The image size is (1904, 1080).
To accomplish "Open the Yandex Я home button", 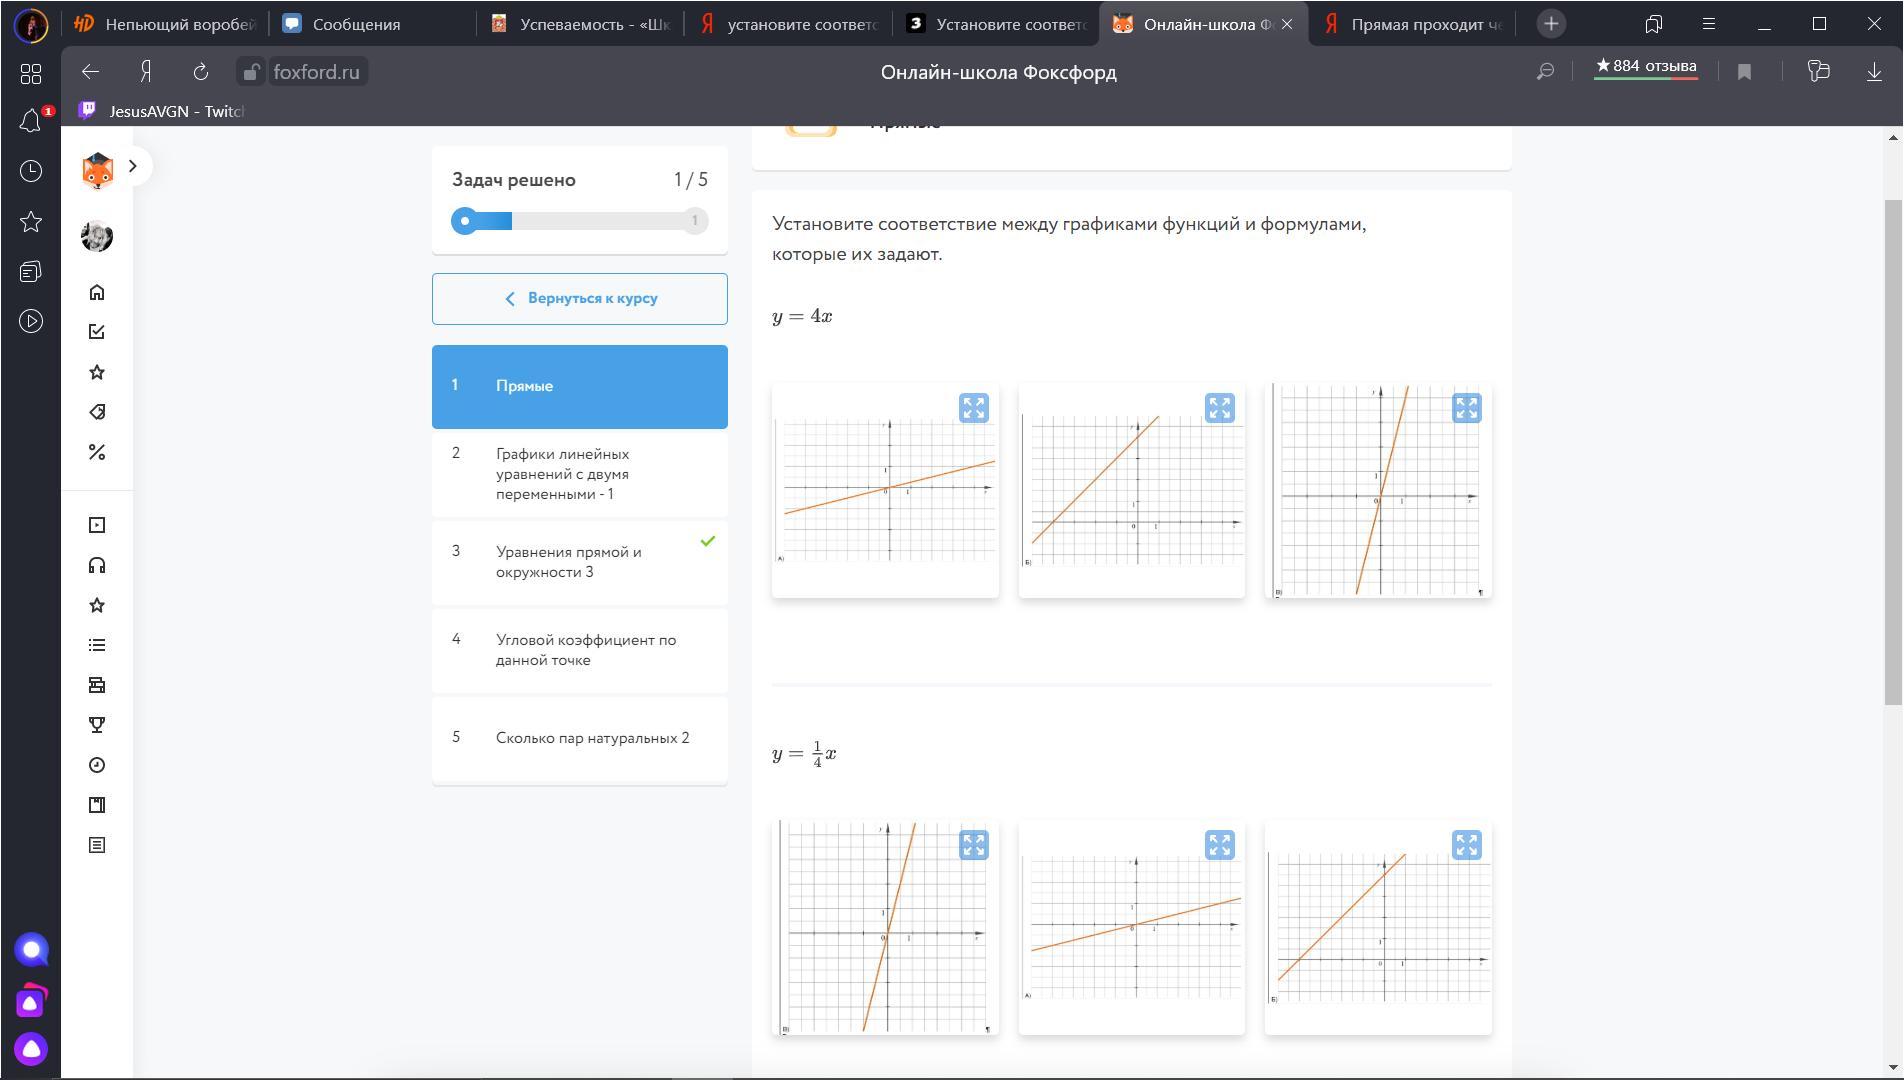I will [x=146, y=72].
